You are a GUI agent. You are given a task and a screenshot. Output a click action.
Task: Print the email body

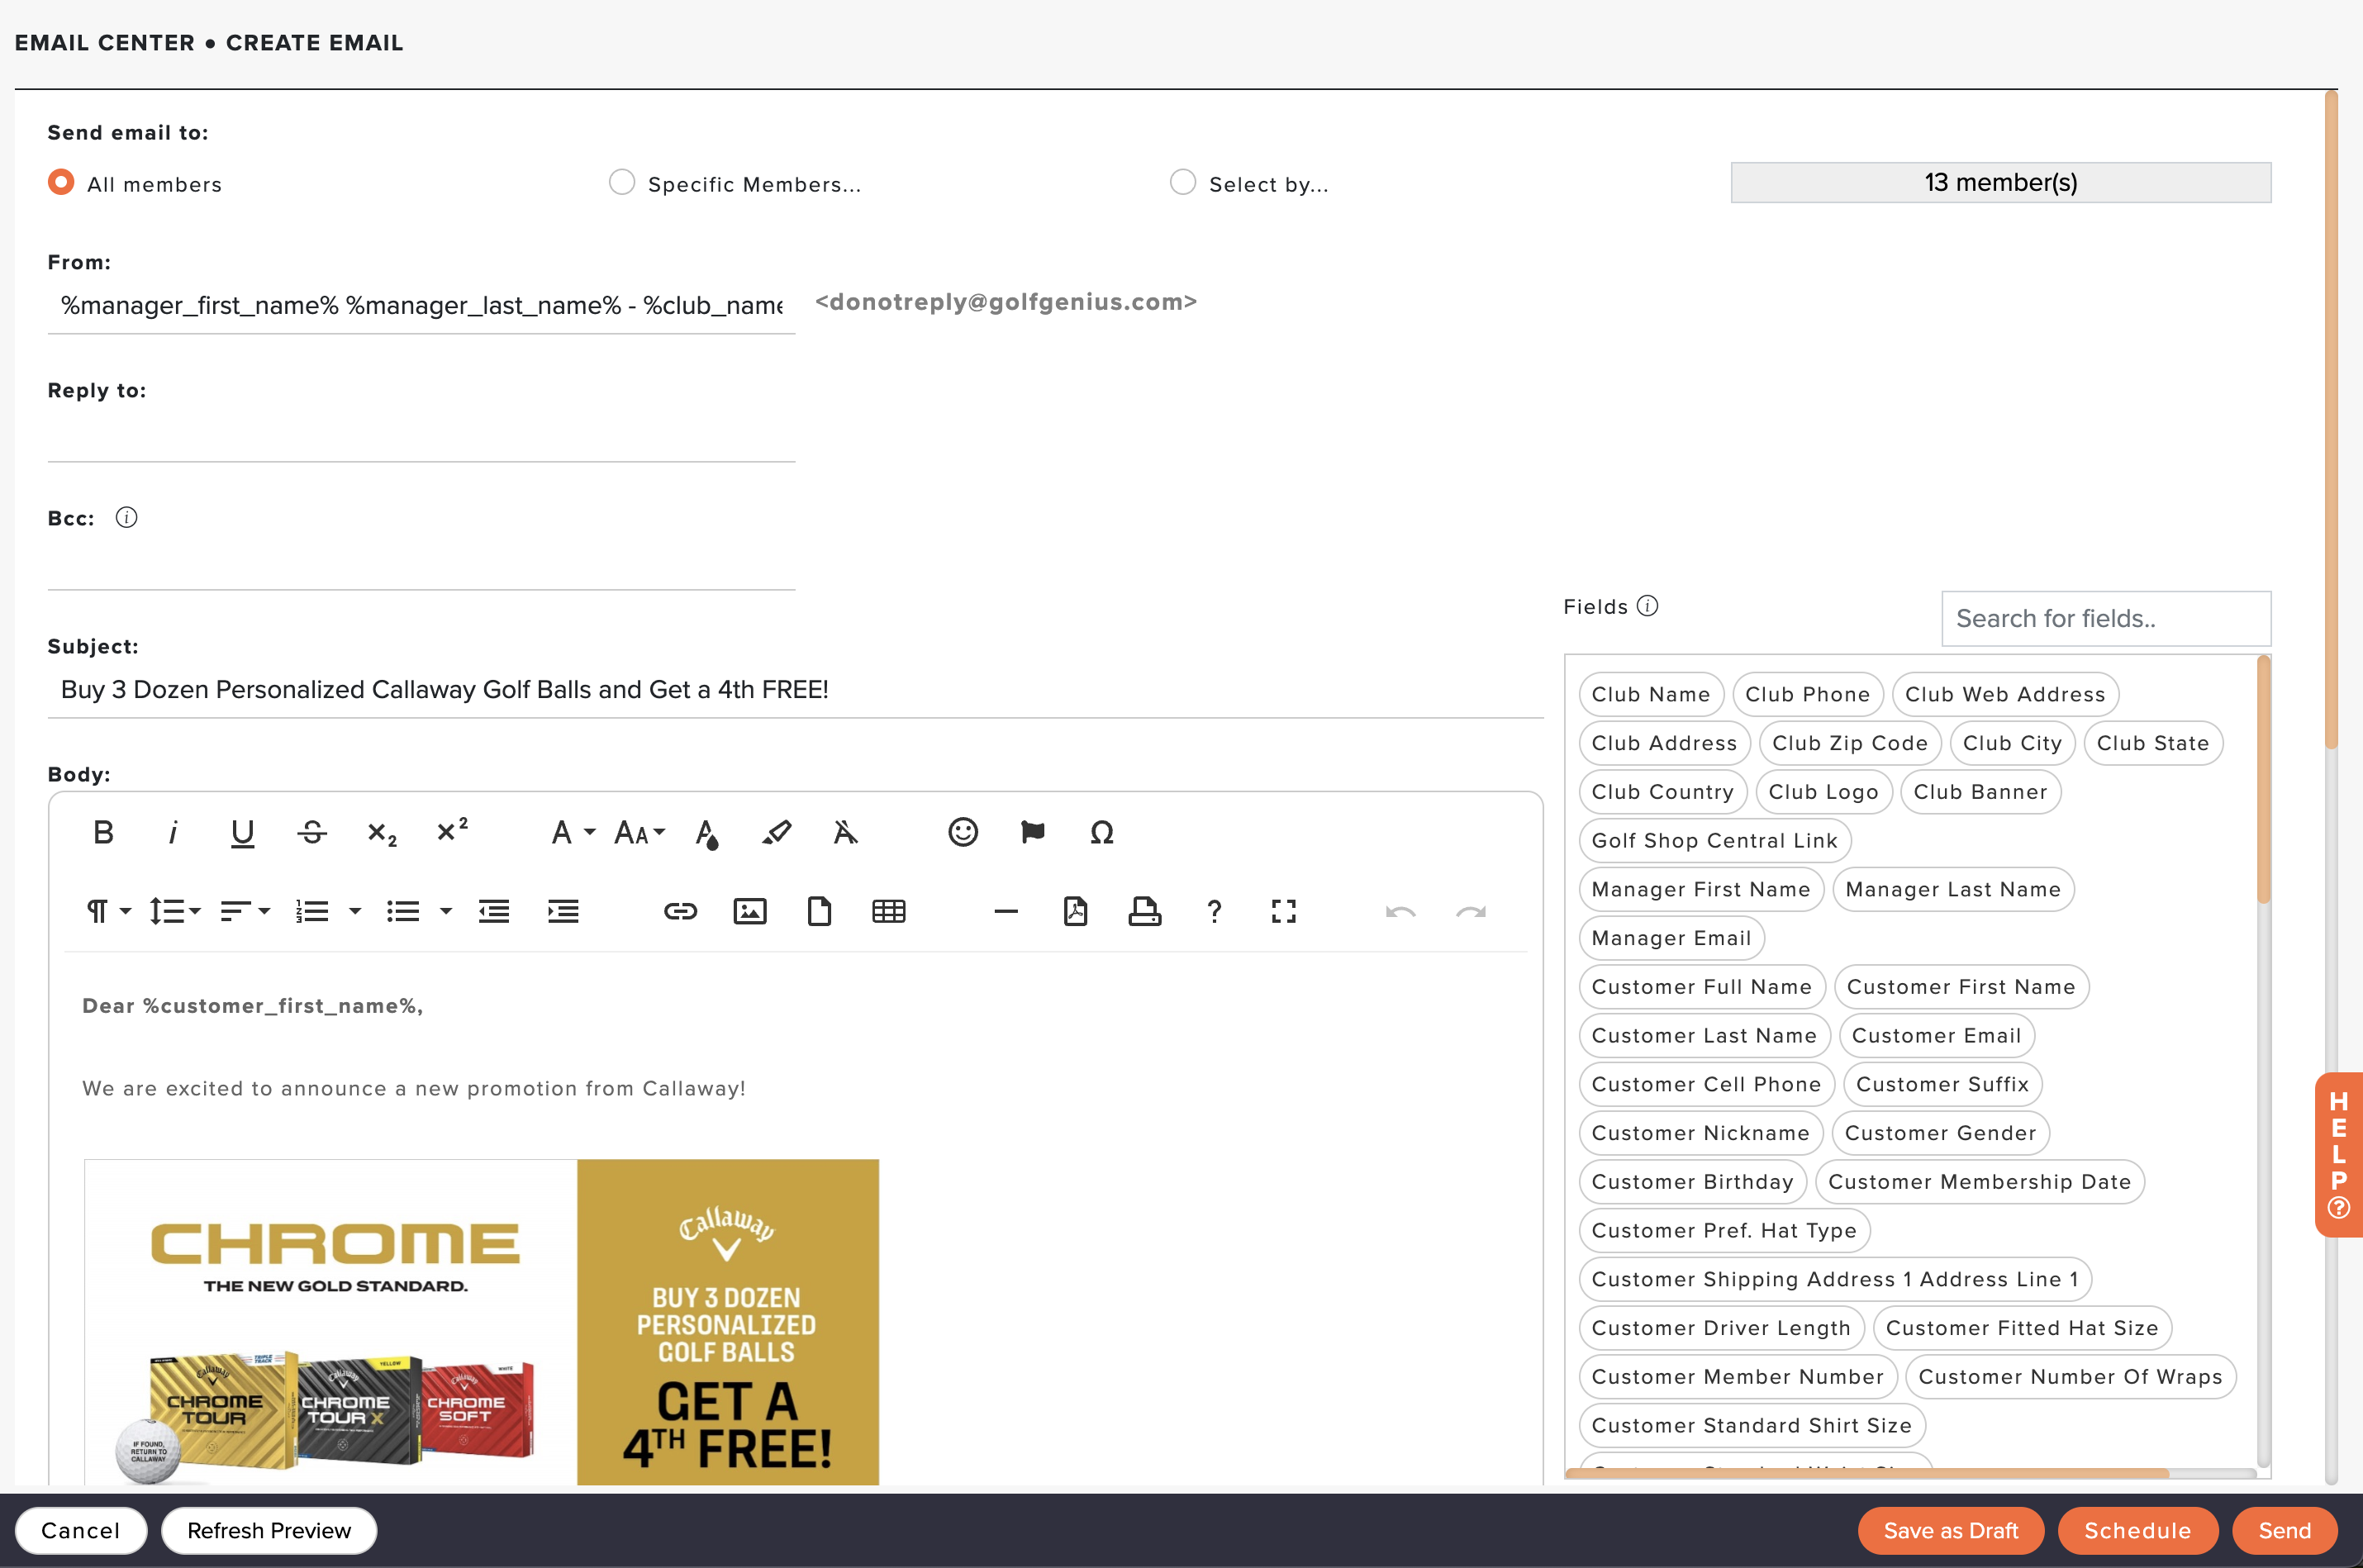pyautogui.click(x=1145, y=911)
